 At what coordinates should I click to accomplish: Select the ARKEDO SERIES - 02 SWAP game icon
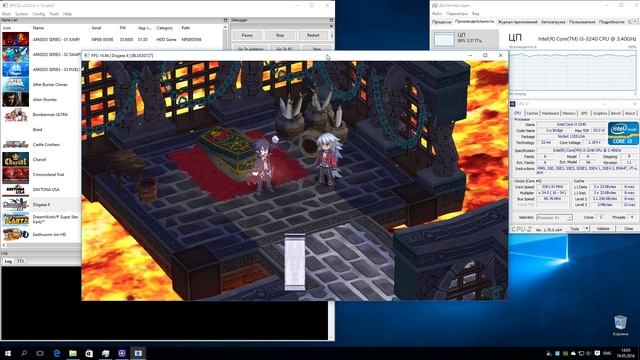(16, 54)
